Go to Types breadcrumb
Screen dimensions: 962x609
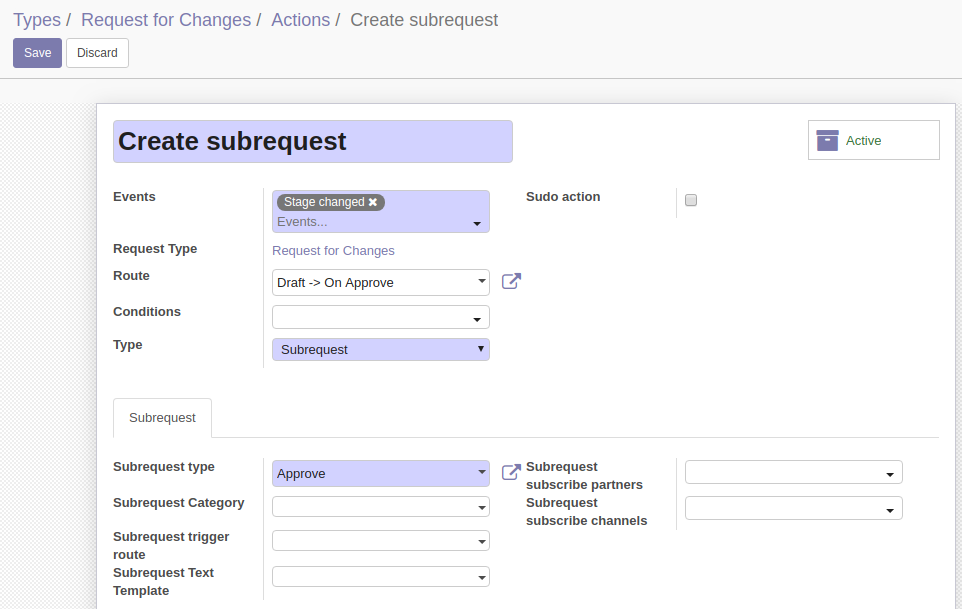click(x=37, y=20)
